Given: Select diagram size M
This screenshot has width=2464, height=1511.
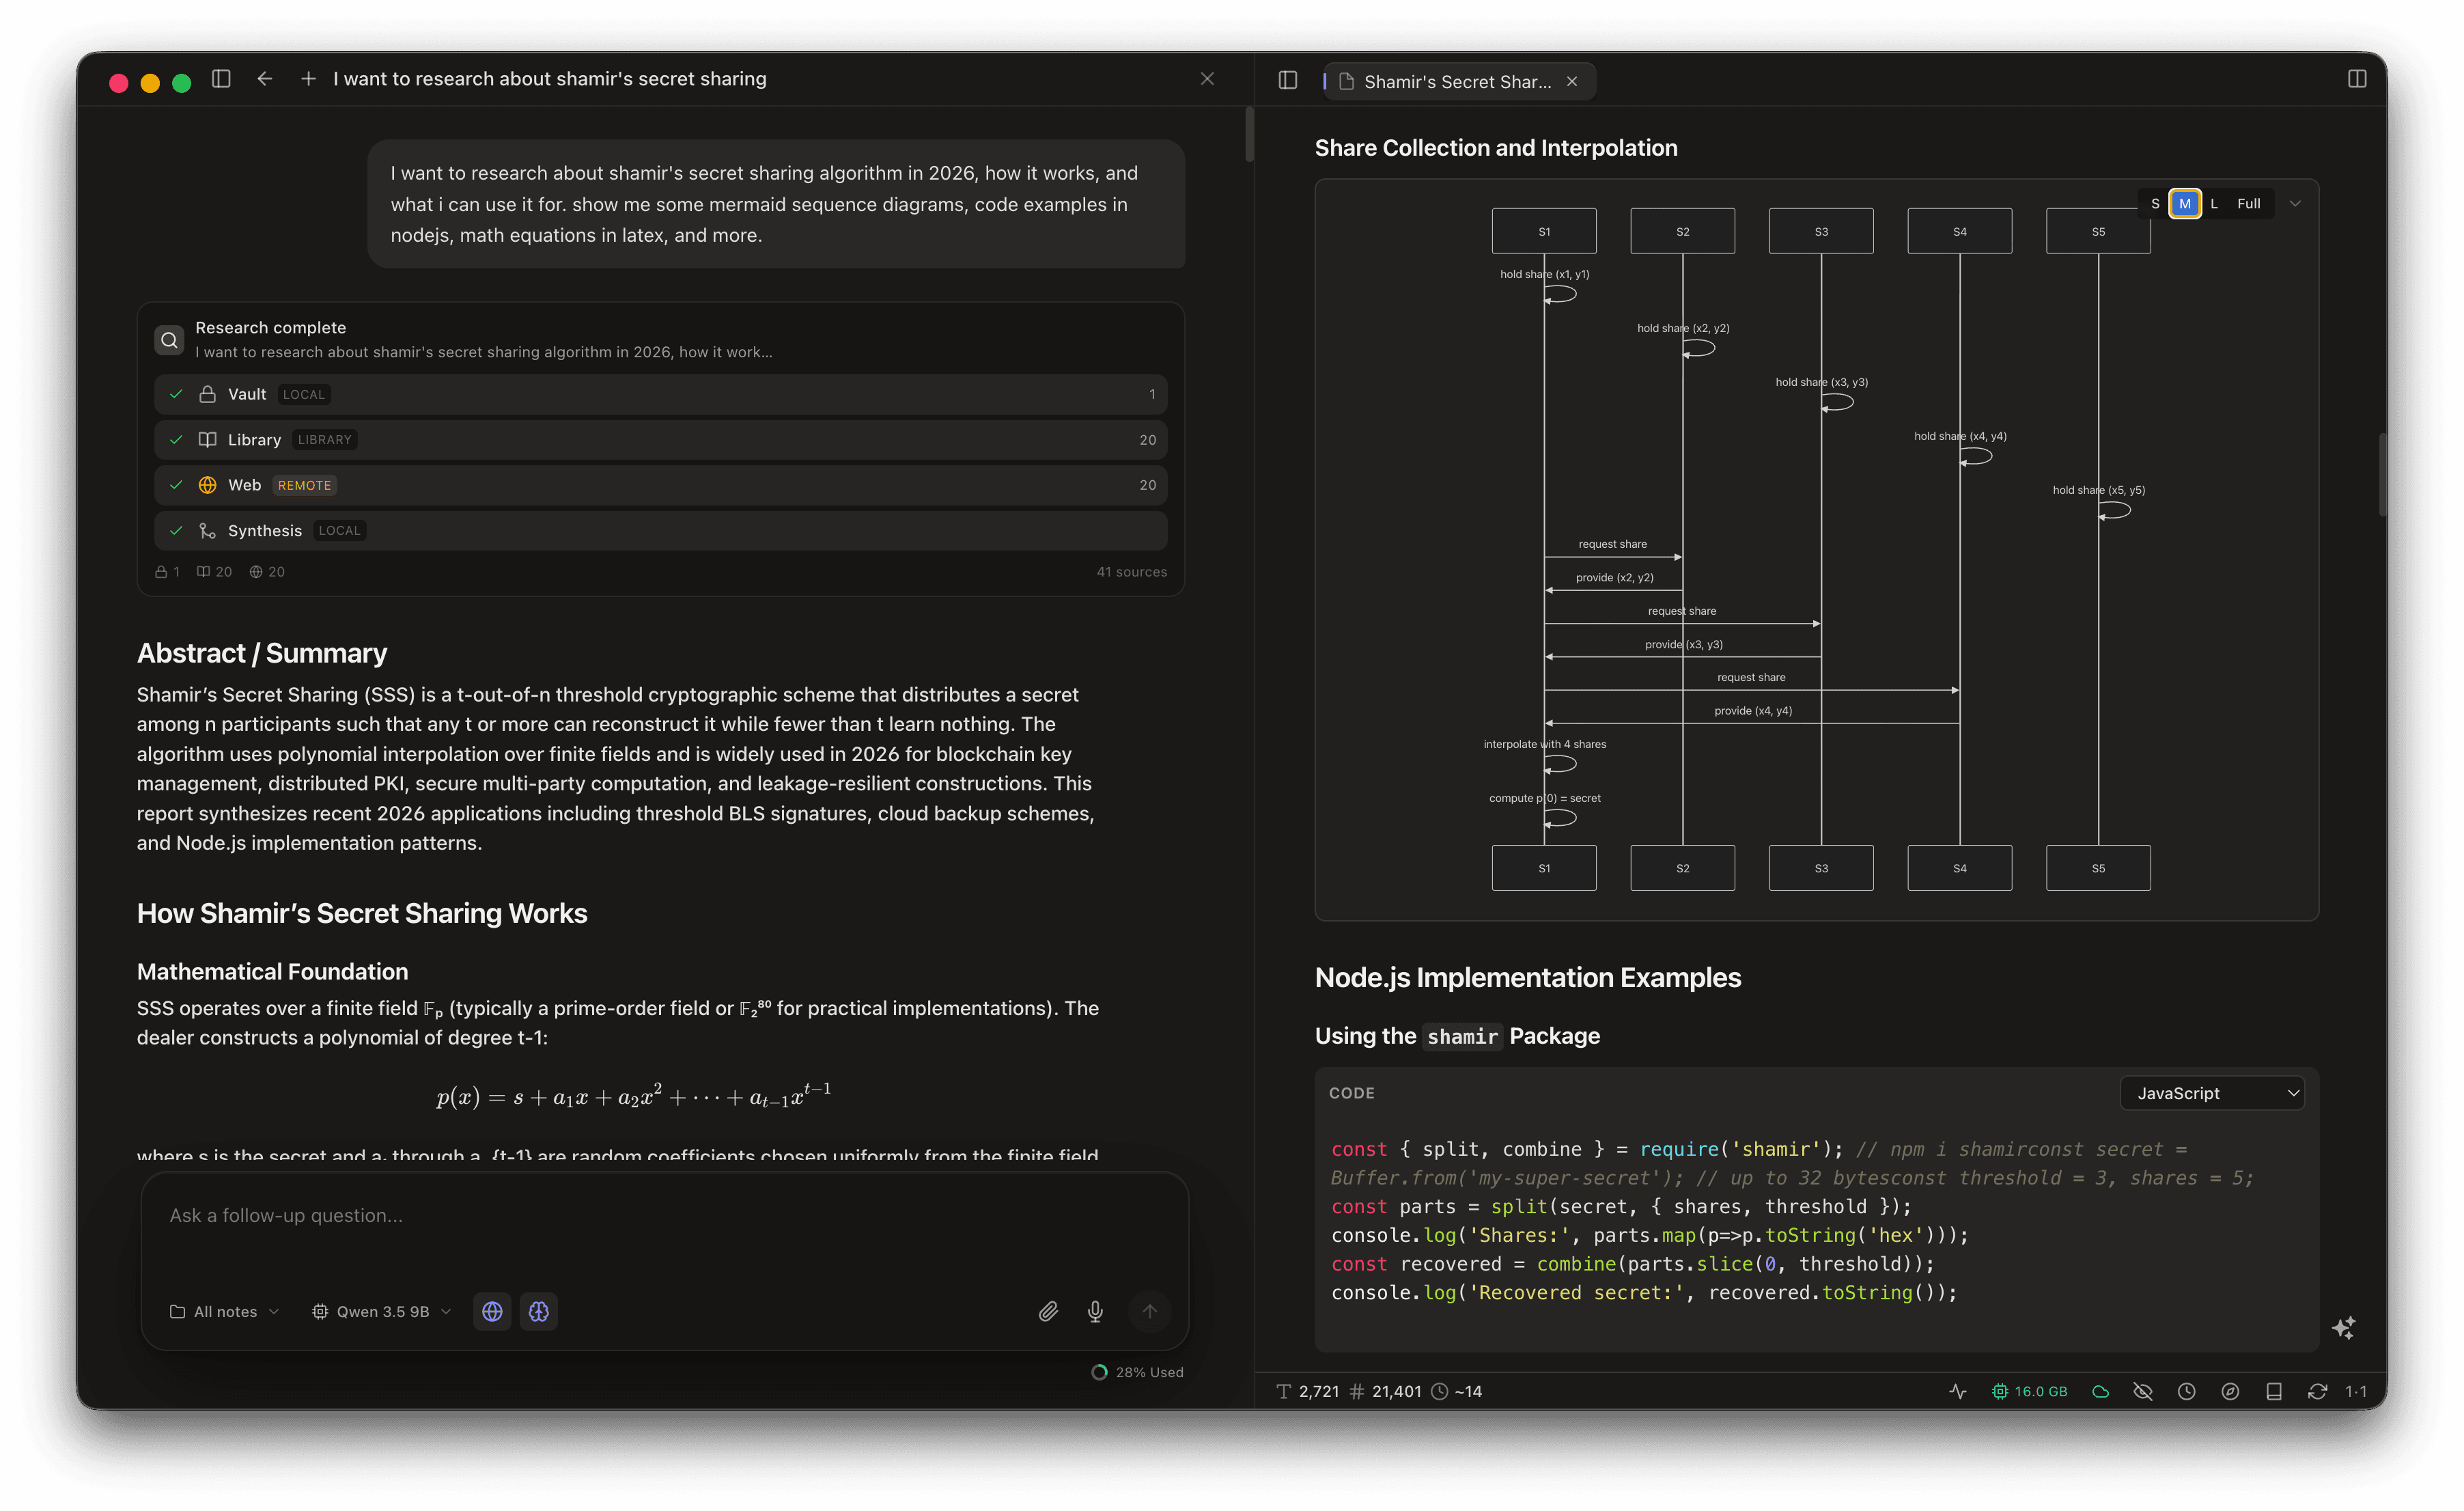Looking at the screenshot, I should tap(2184, 204).
